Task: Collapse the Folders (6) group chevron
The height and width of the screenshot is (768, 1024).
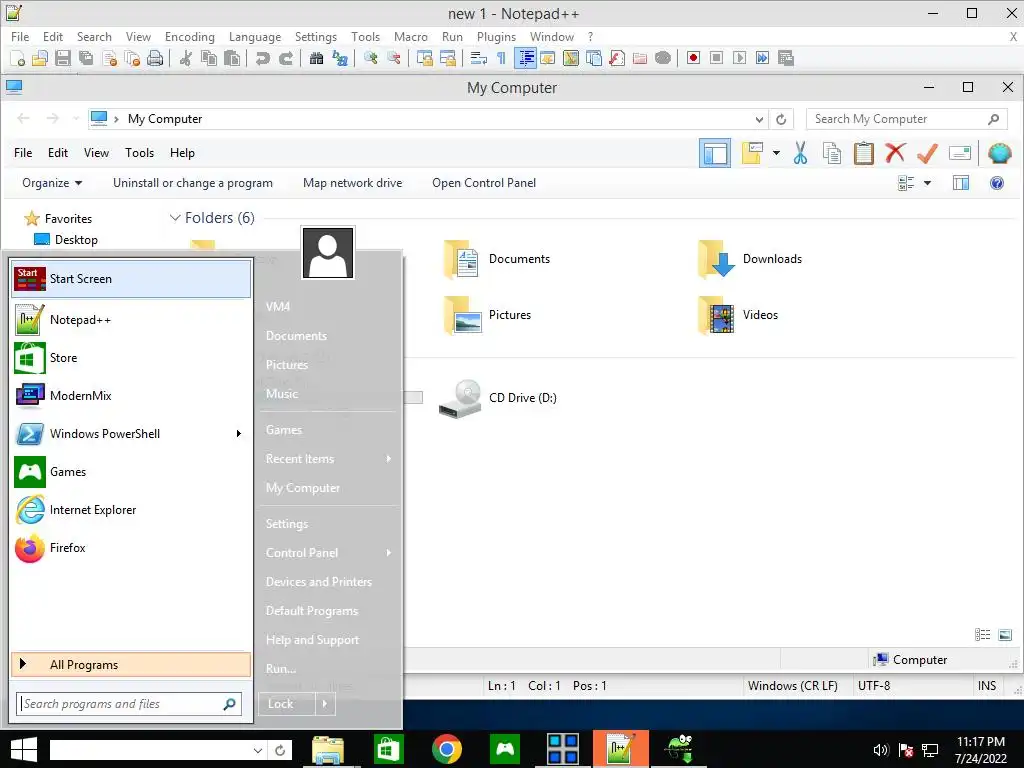Action: tap(175, 218)
